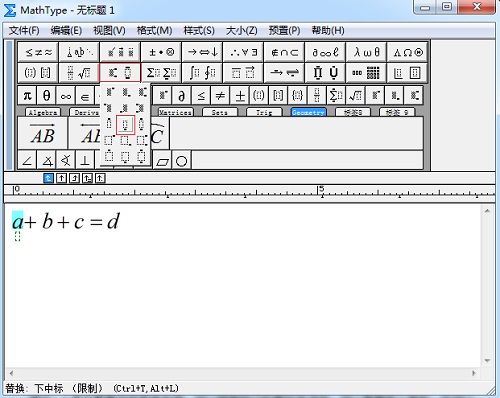500x398 pixels.
Task: Open the spaces and ellipses palette
Action: pyautogui.click(x=79, y=52)
